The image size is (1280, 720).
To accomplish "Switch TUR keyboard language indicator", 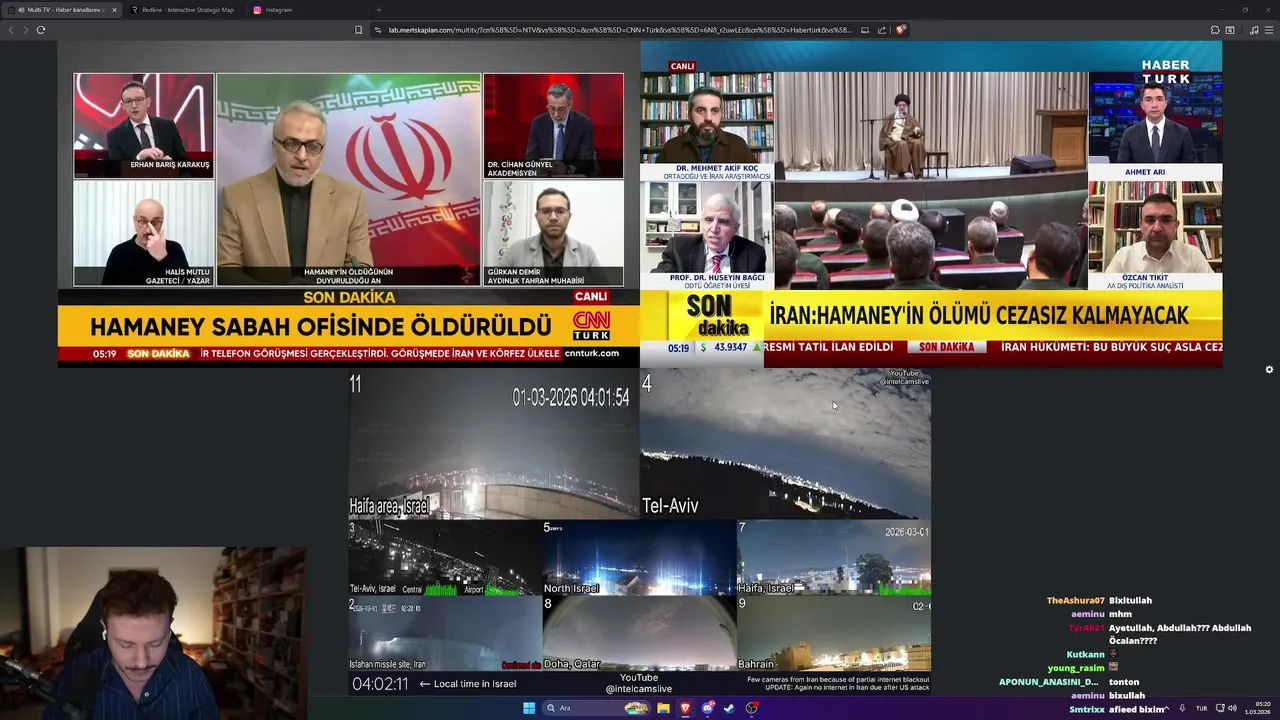I will [1201, 708].
